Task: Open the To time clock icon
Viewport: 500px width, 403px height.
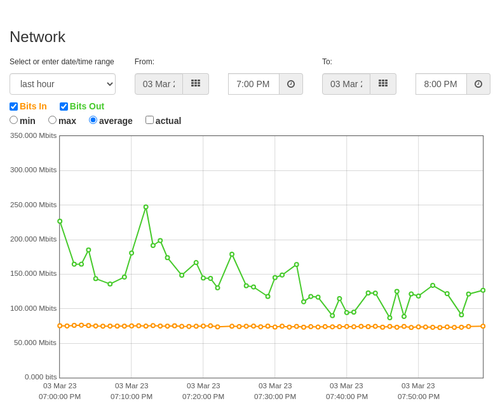Action: point(478,84)
